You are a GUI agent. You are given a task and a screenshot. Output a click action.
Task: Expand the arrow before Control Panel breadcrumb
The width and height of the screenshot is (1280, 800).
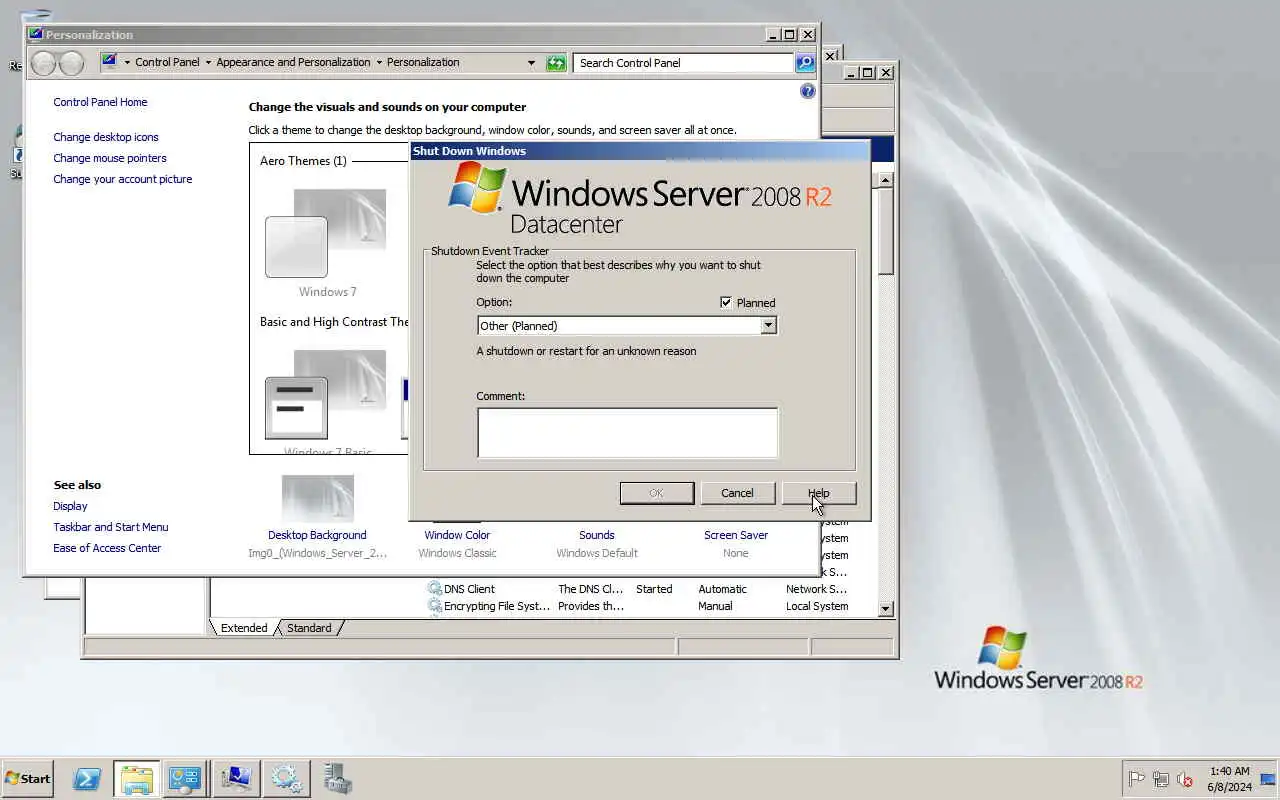[127, 62]
